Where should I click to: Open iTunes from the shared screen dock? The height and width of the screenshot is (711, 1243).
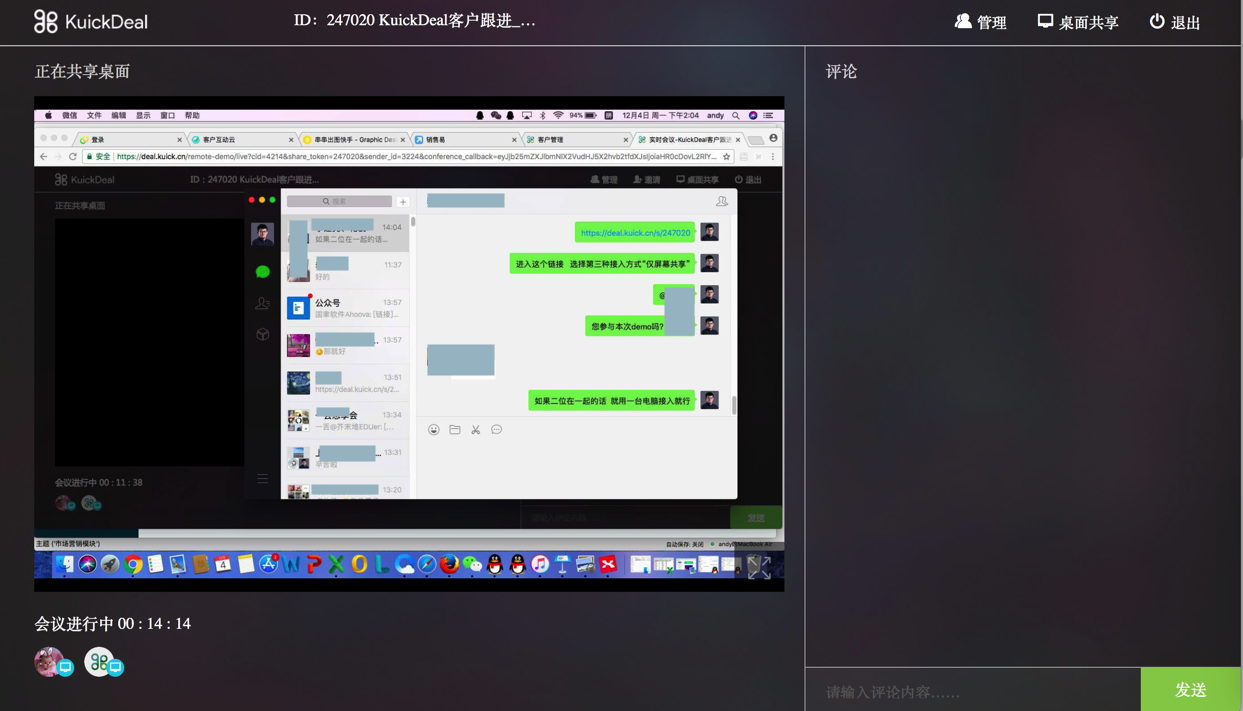pyautogui.click(x=540, y=565)
